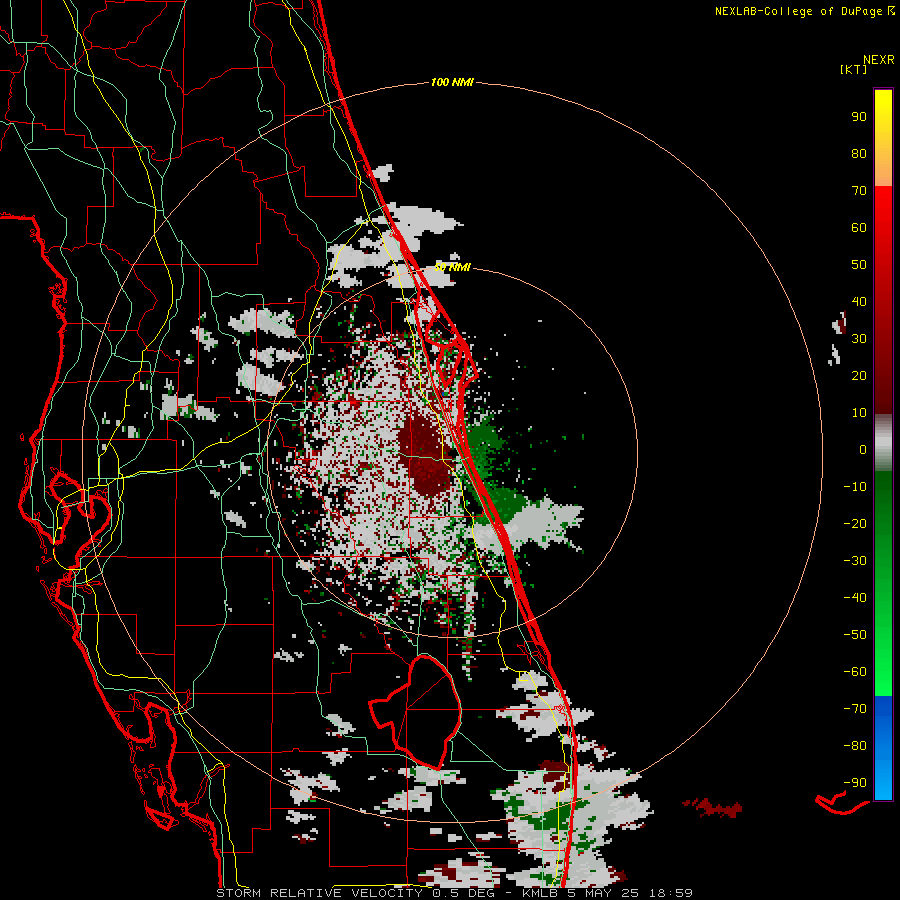Click the positive 20 knot scale label
Image resolution: width=900 pixels, height=900 pixels.
tap(859, 376)
